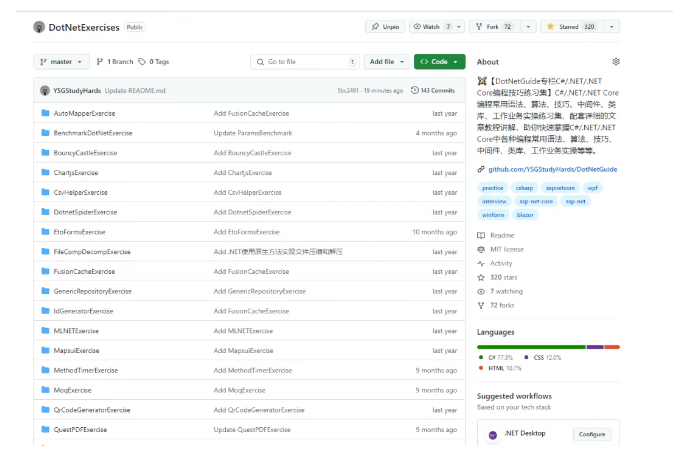Click the folder icon for CsvHelperExercise
The height and width of the screenshot is (474, 678).
(x=45, y=192)
